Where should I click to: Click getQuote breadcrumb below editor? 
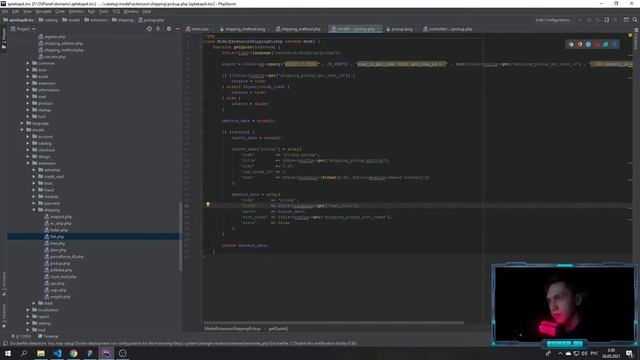click(278, 329)
